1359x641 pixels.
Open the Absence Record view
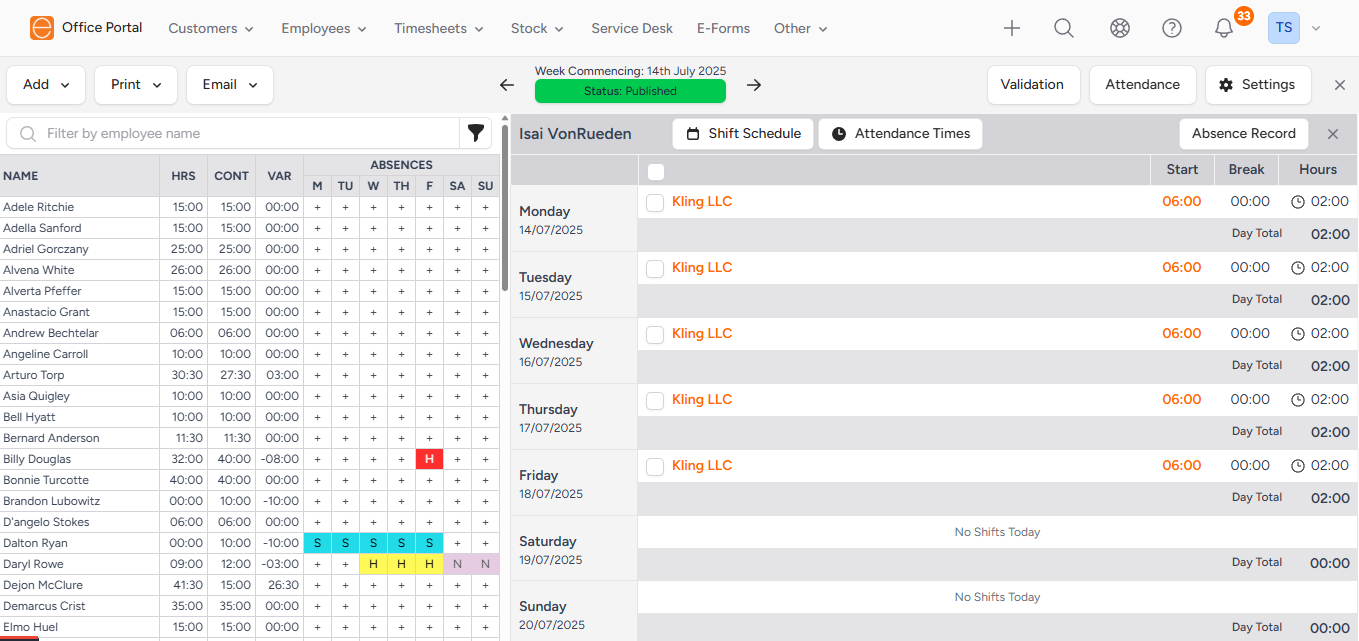[1243, 133]
